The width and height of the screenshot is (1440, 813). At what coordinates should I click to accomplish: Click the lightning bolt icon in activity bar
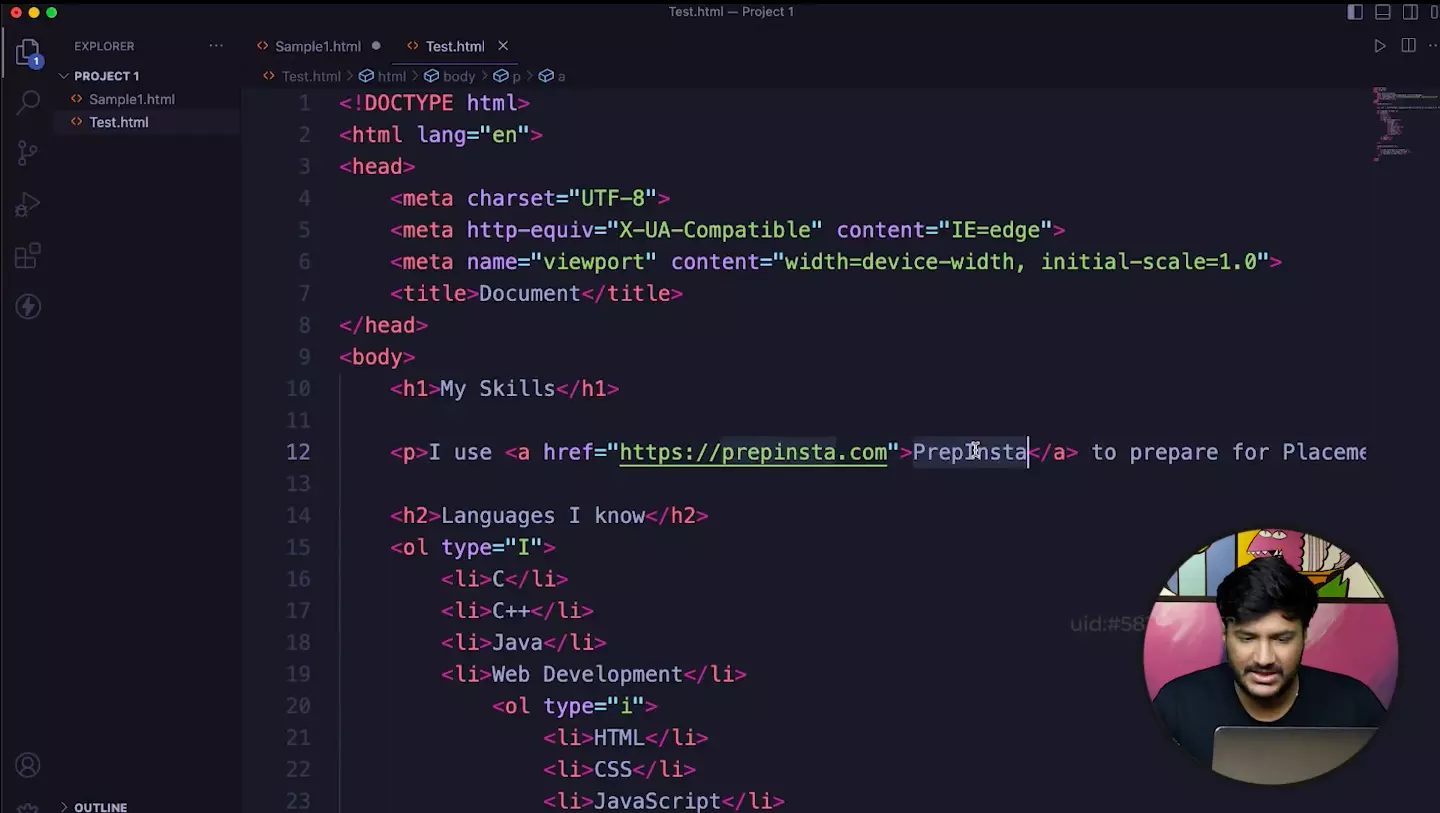[x=28, y=307]
